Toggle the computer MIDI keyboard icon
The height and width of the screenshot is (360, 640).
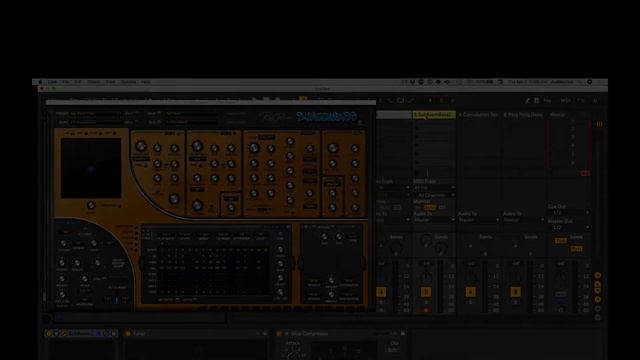coord(536,100)
